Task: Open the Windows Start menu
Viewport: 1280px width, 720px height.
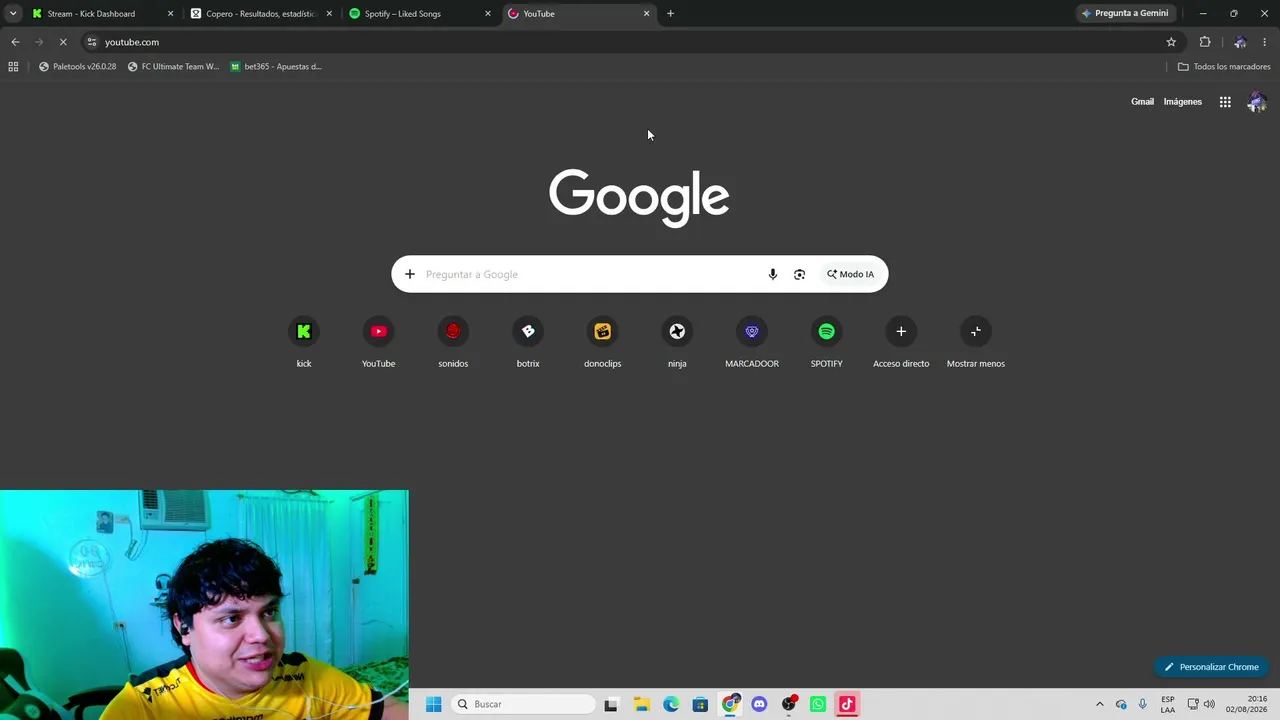Action: point(433,704)
